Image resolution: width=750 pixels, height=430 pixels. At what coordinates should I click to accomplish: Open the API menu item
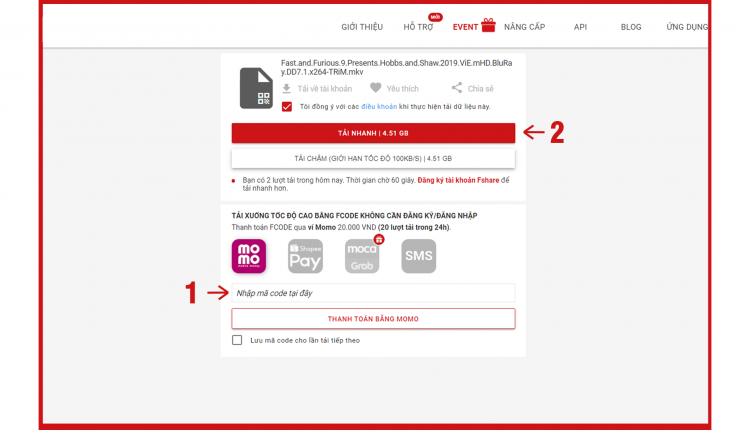(x=580, y=27)
